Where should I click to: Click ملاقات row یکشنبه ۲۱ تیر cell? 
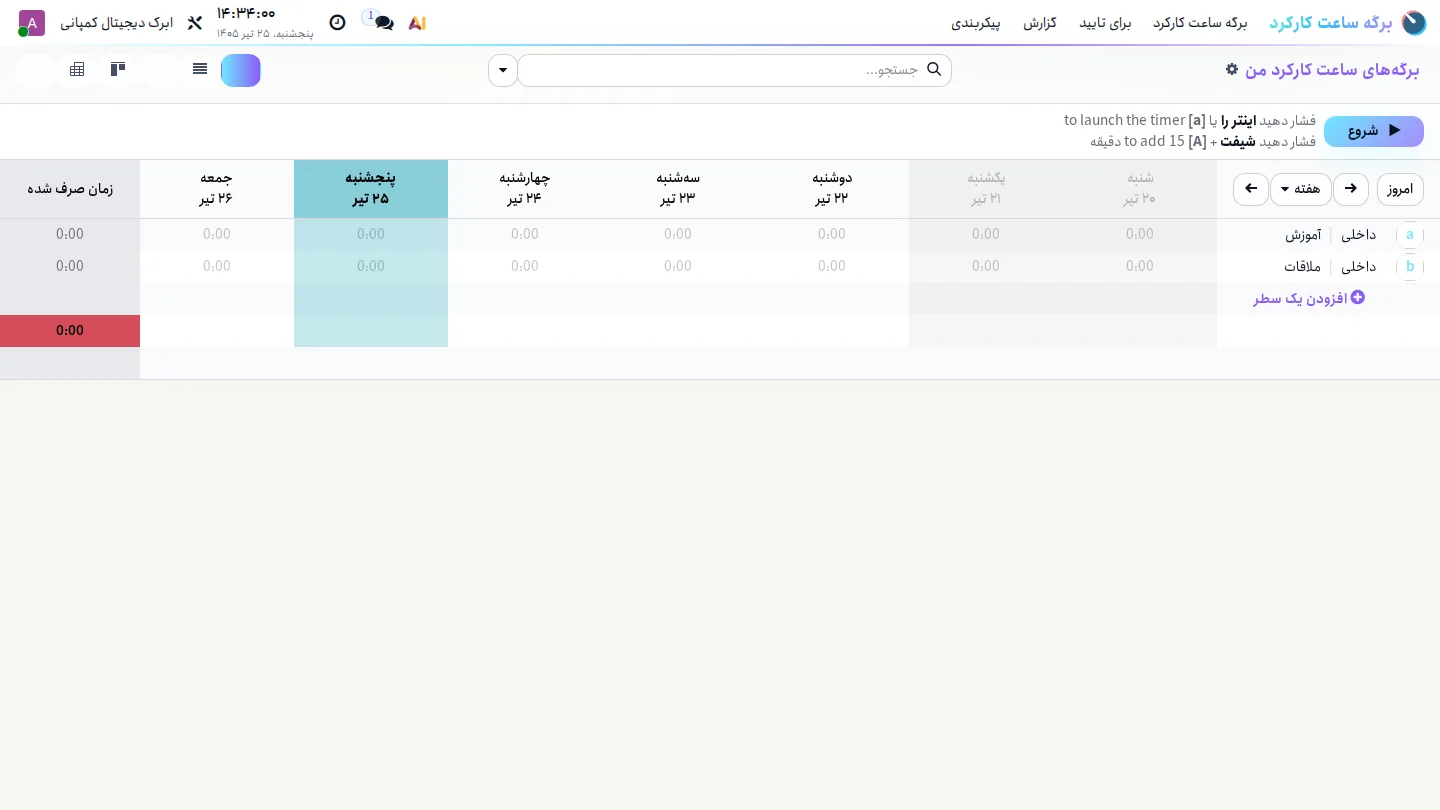986,267
